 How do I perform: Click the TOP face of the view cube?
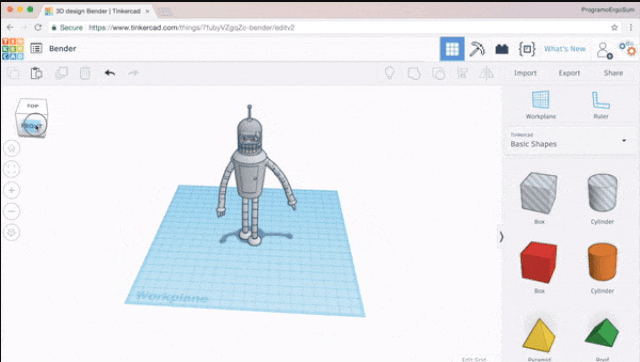[33, 106]
